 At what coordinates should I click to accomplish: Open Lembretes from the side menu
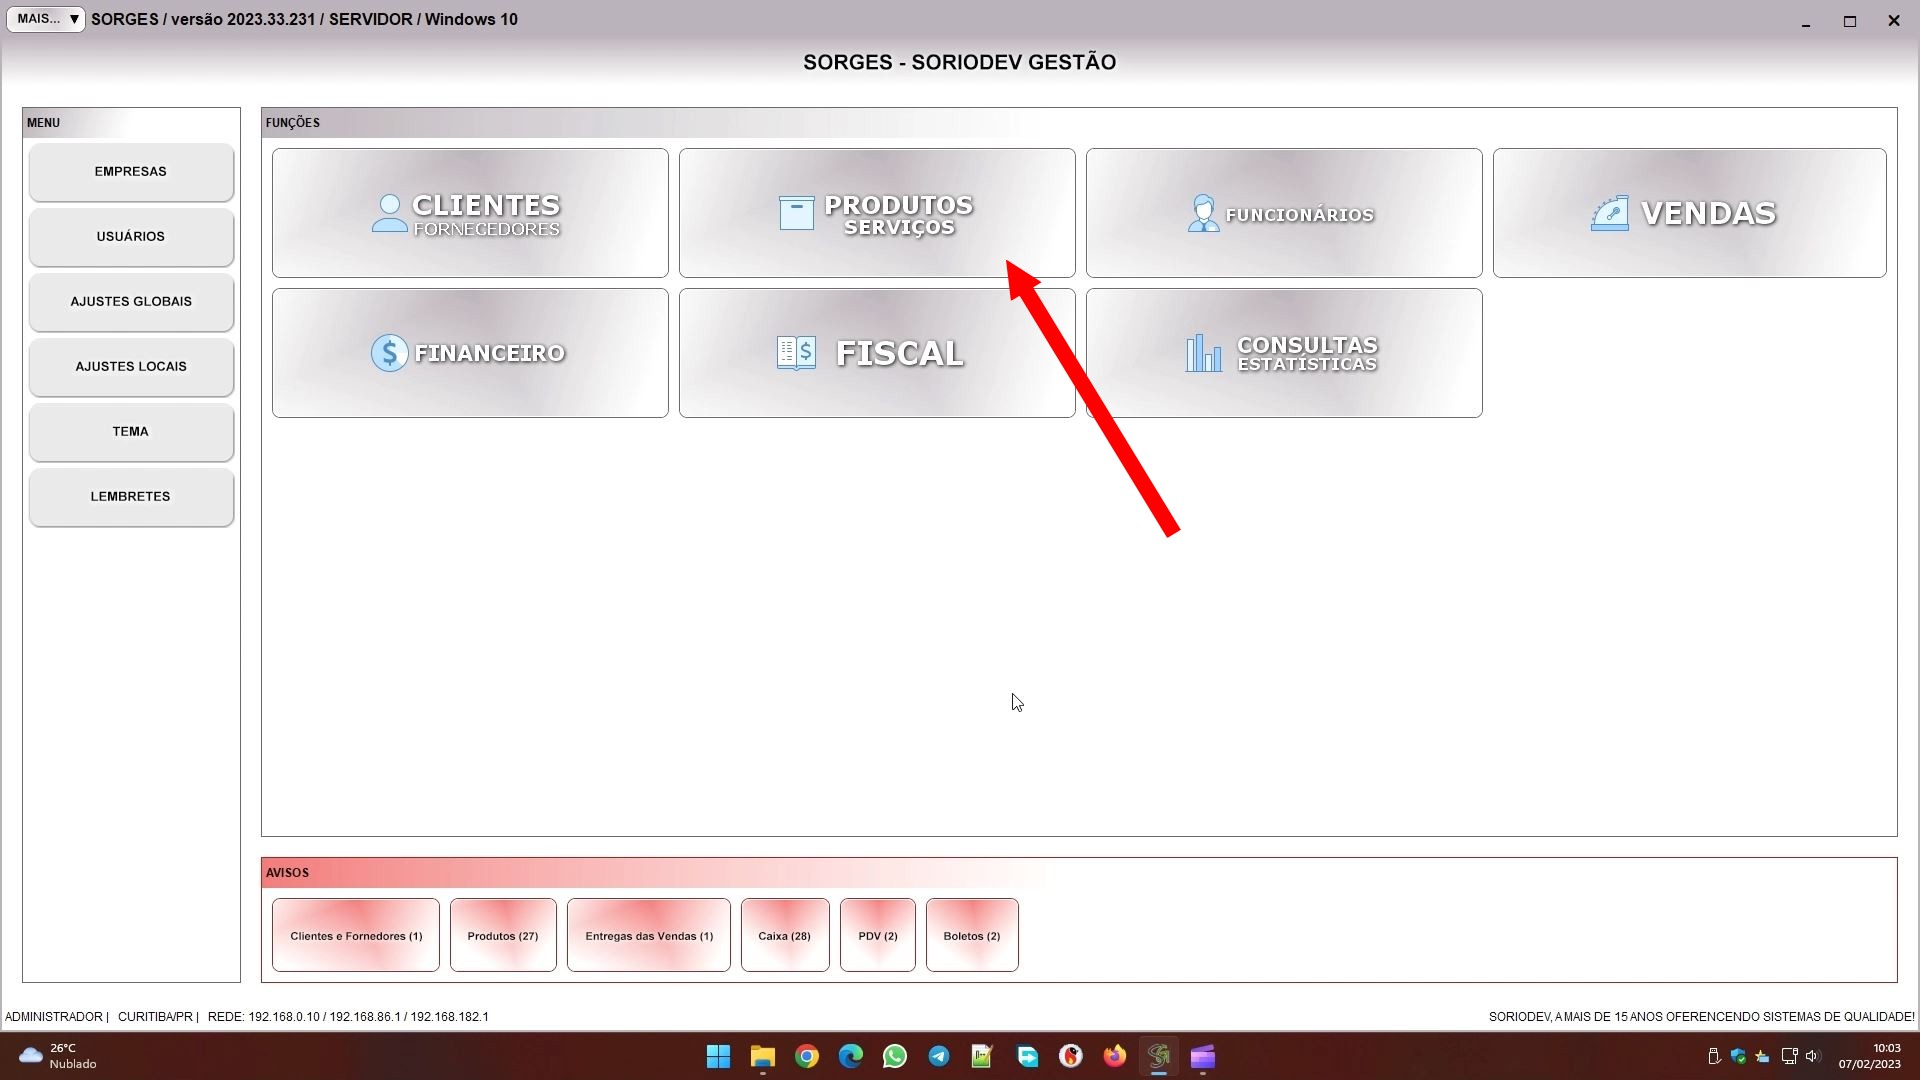tap(131, 497)
